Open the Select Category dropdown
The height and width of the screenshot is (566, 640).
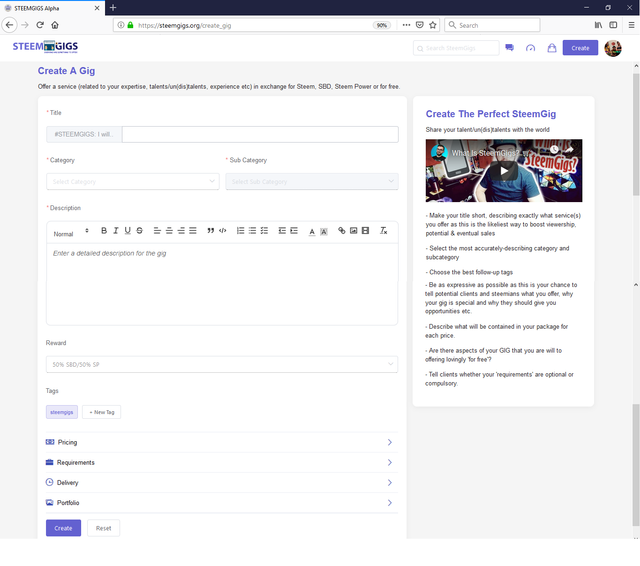tap(133, 182)
